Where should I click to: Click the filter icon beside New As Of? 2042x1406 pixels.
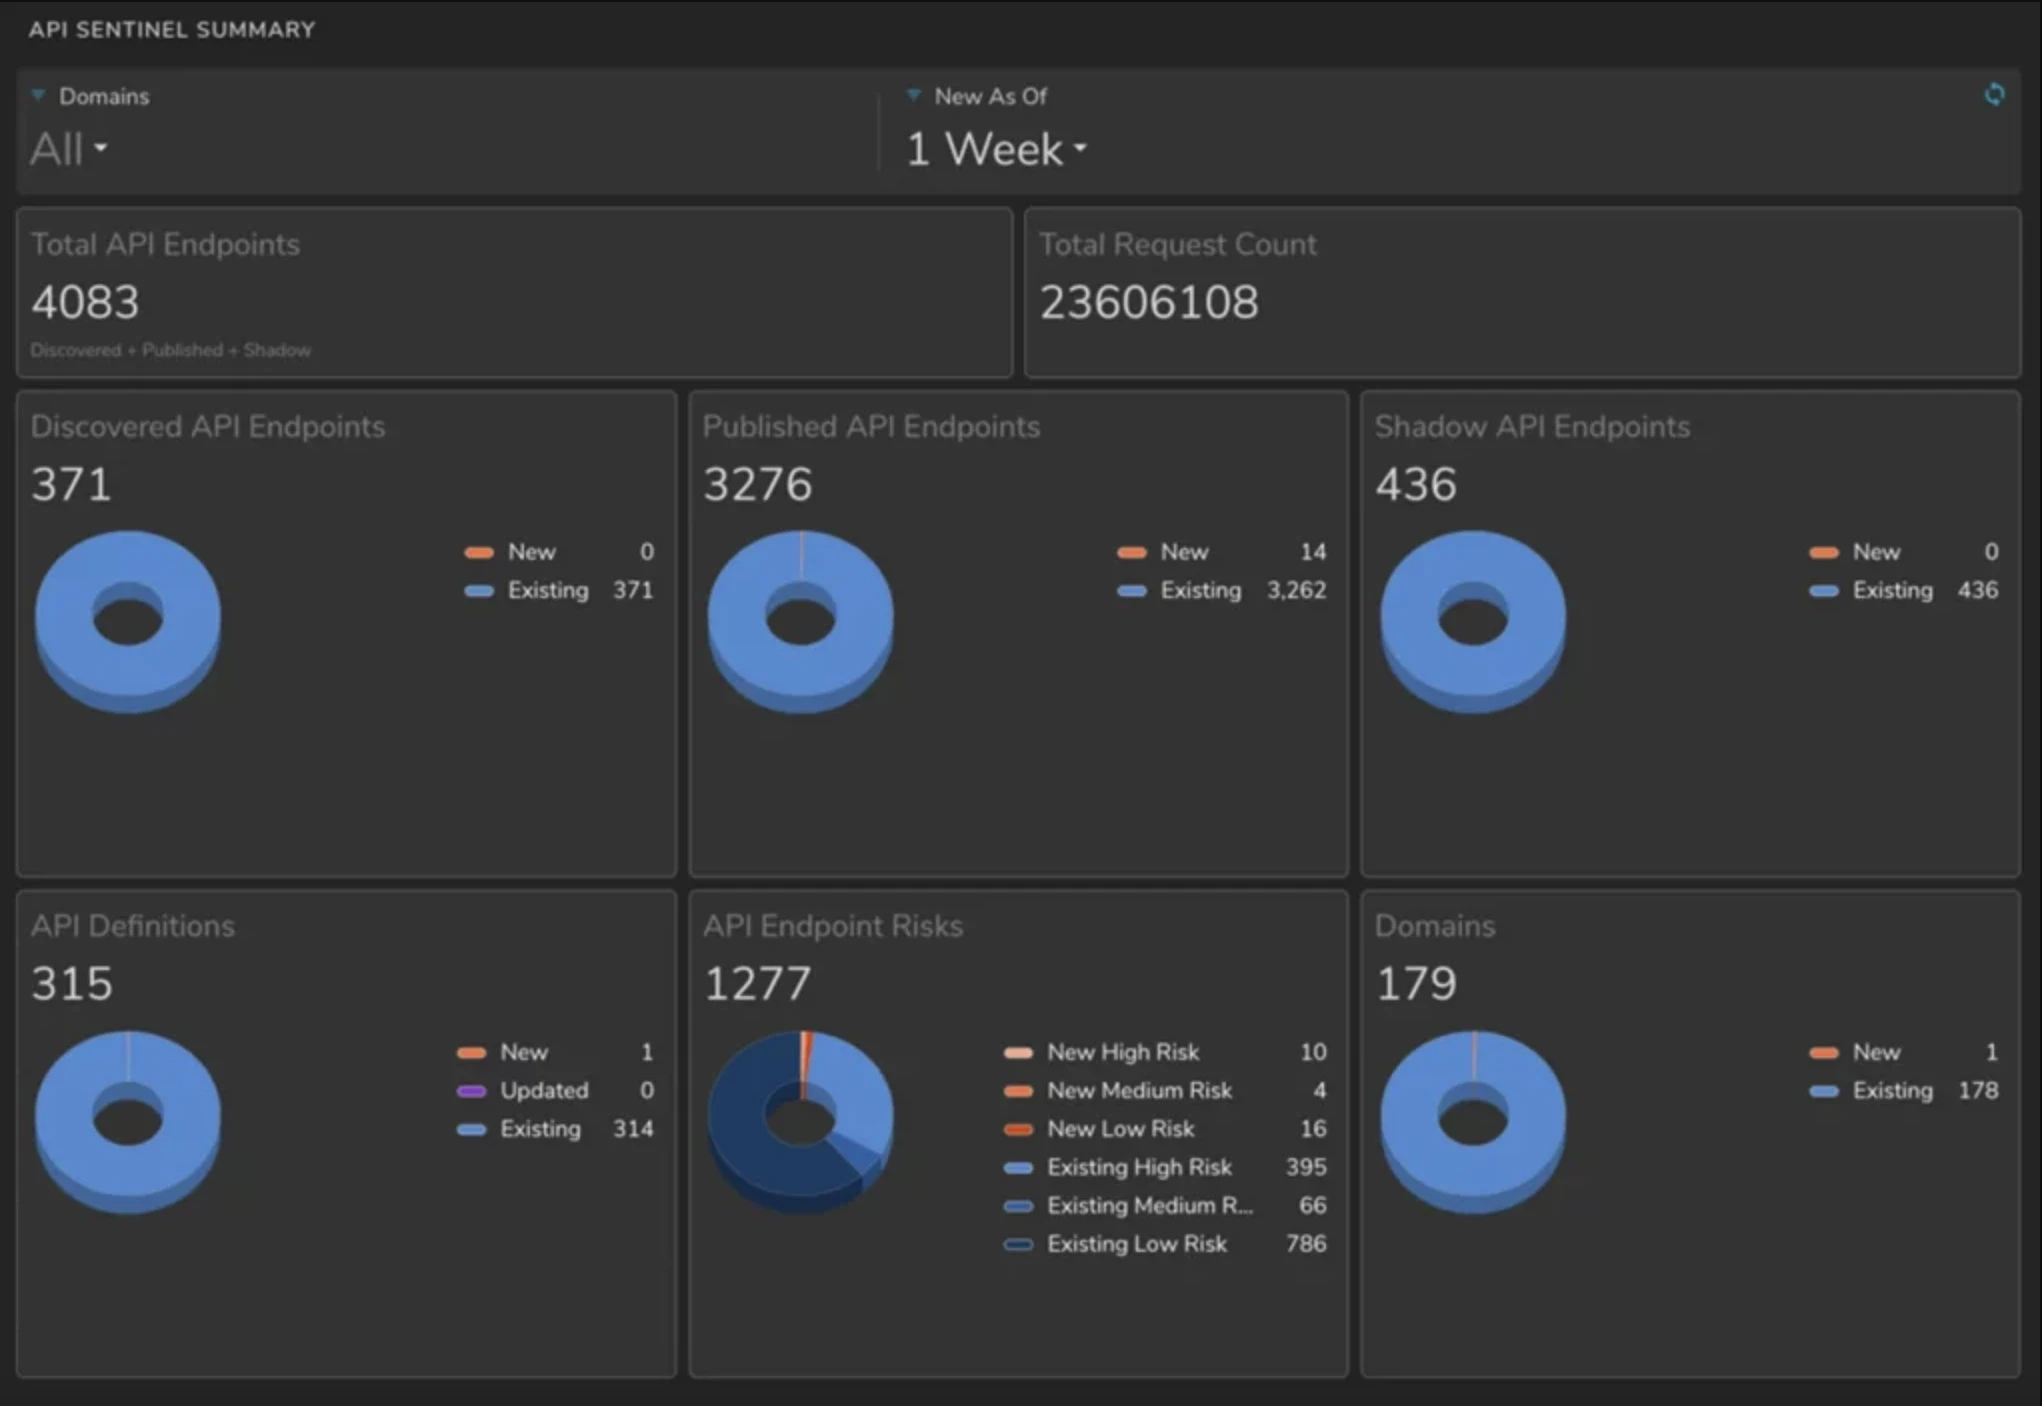[913, 96]
